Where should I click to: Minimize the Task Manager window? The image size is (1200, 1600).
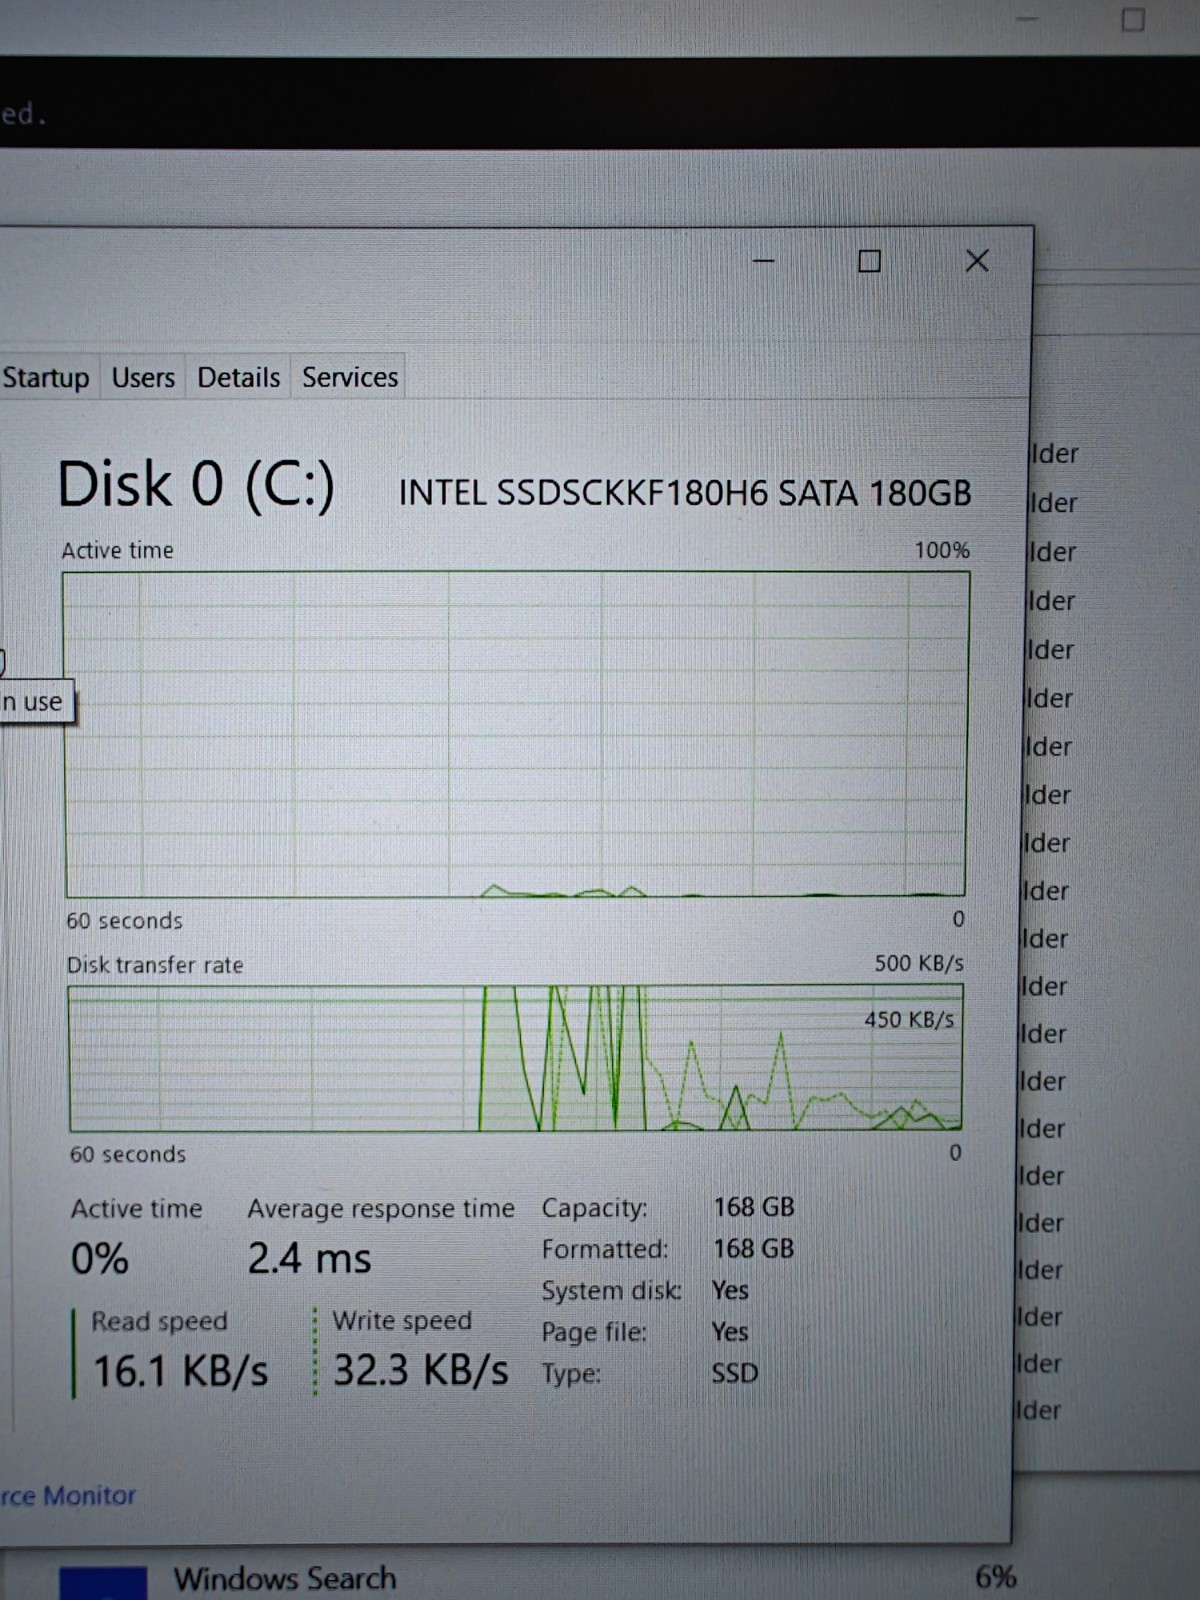tap(763, 261)
